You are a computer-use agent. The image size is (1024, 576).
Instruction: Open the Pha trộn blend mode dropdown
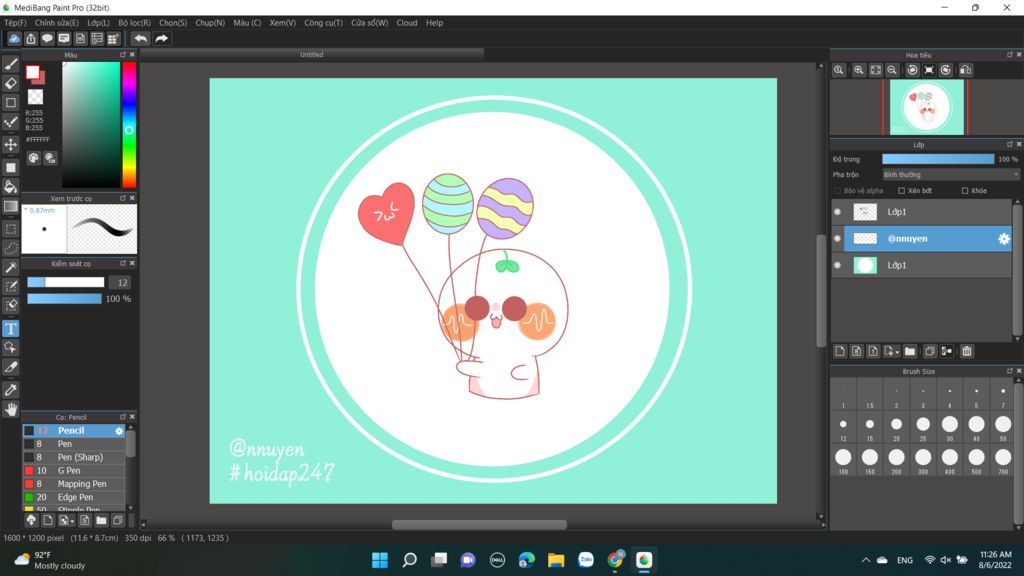coord(950,175)
